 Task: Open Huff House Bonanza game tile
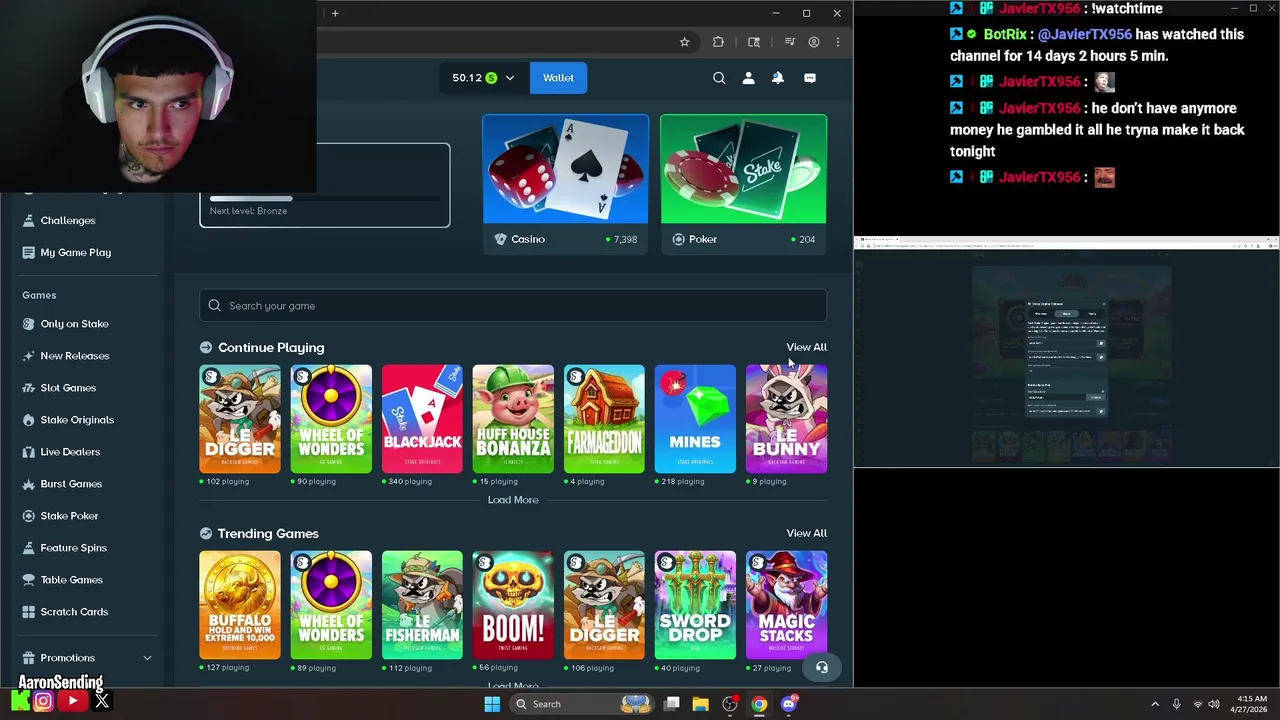pyautogui.click(x=513, y=419)
